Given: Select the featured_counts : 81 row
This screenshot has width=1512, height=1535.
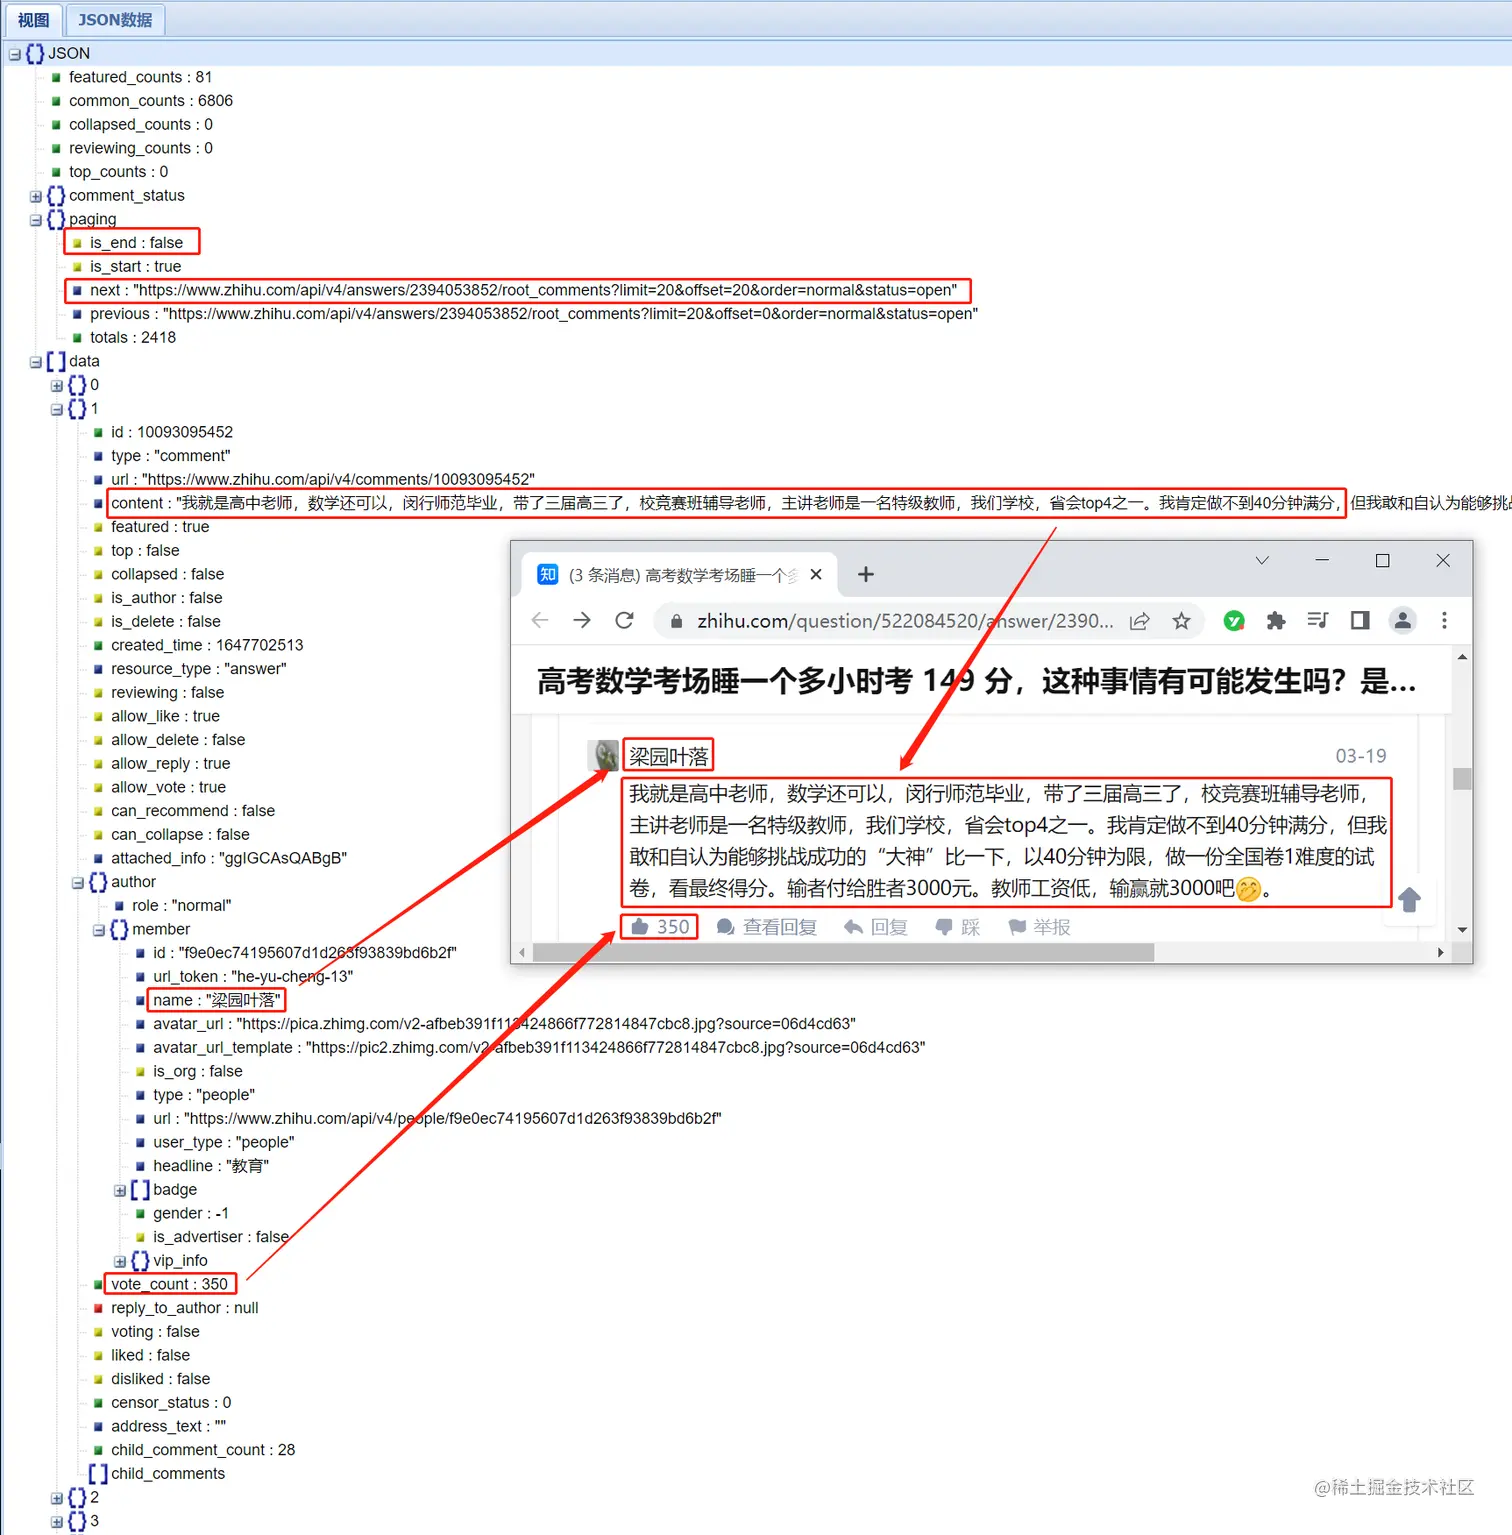Looking at the screenshot, I should point(140,77).
